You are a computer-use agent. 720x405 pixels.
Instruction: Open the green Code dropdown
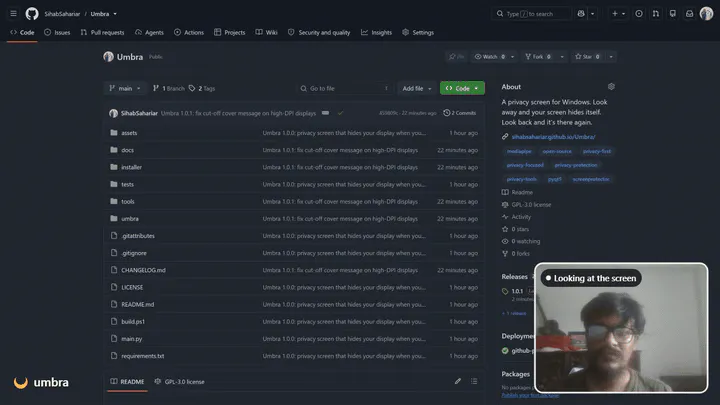462,88
